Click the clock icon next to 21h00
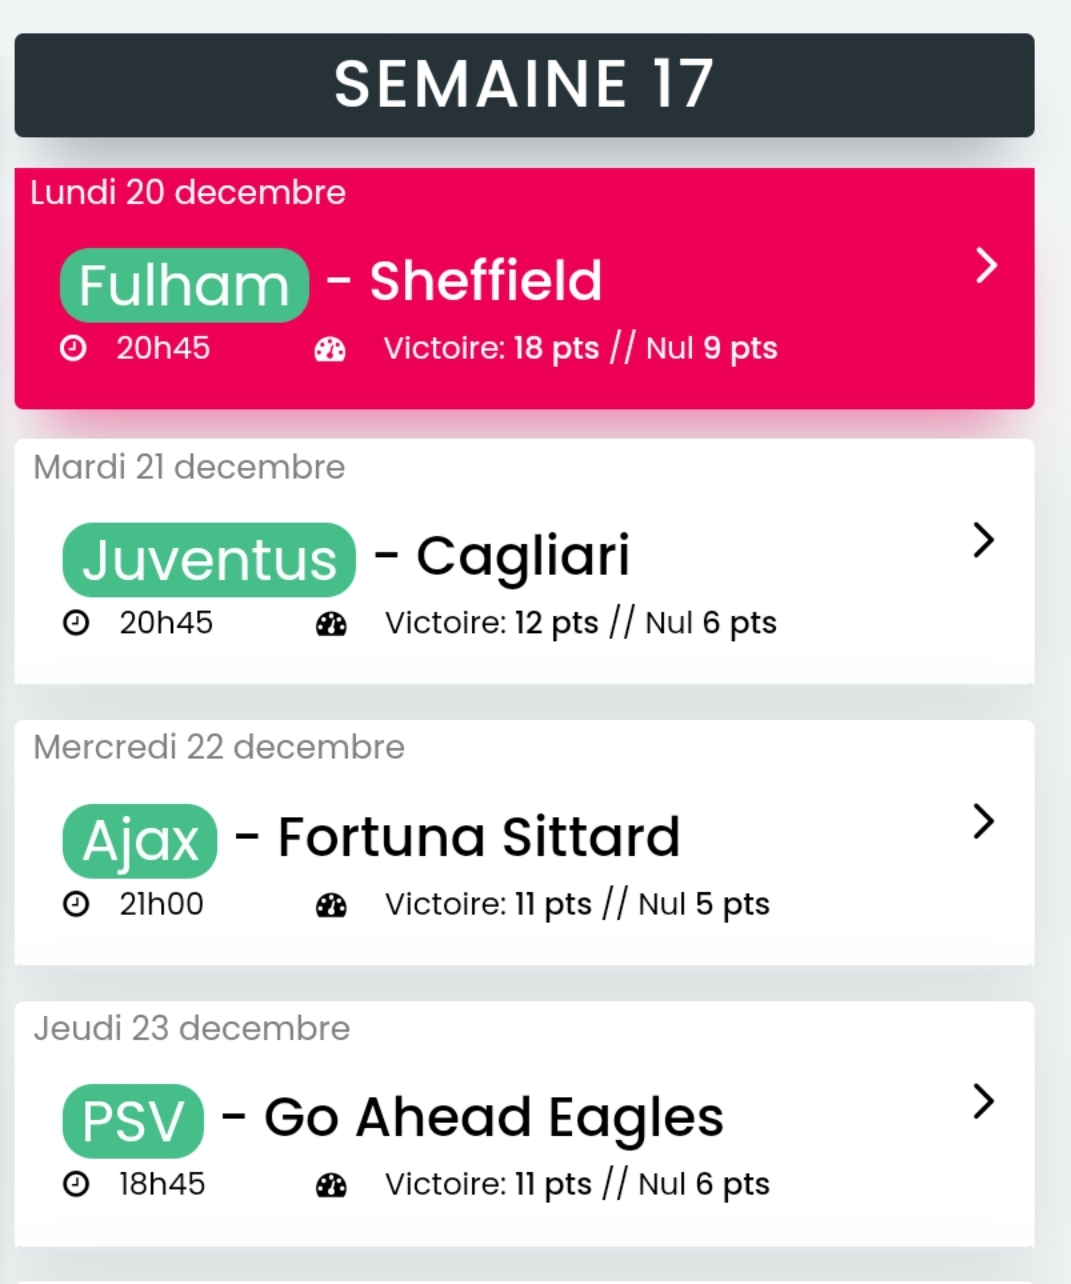This screenshot has height=1284, width=1071. pos(76,904)
